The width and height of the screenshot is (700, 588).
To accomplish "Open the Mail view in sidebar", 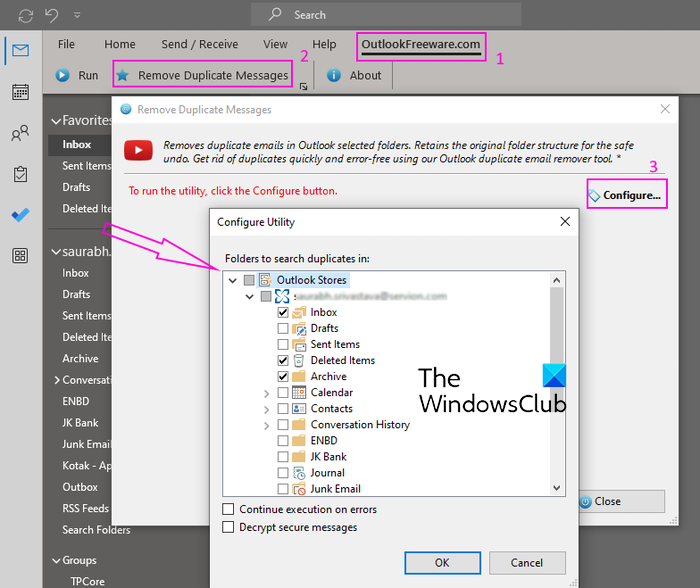I will pos(21,50).
